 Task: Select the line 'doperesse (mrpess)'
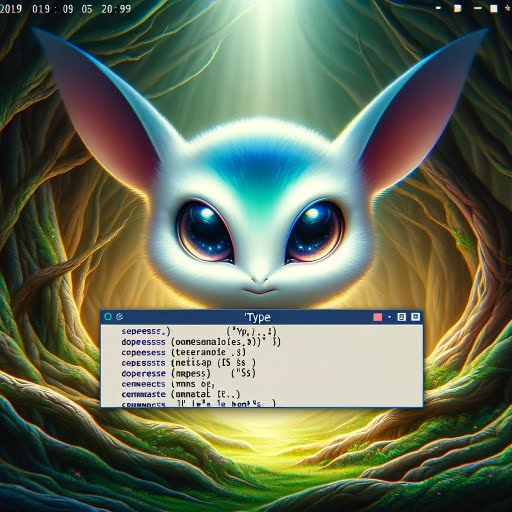[188, 373]
